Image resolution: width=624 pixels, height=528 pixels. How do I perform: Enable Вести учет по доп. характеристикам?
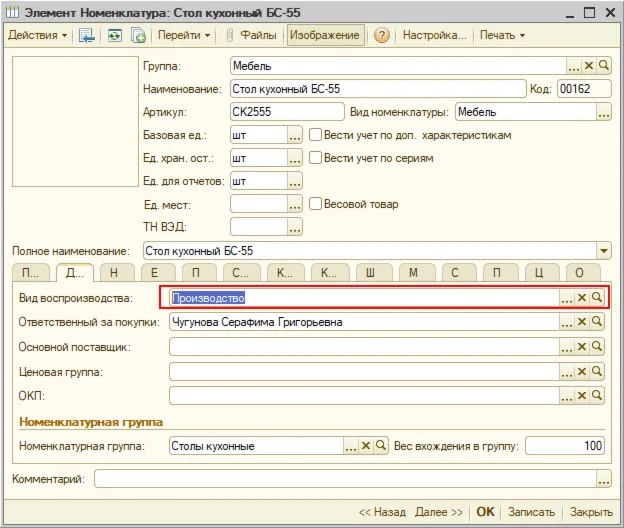[315, 134]
